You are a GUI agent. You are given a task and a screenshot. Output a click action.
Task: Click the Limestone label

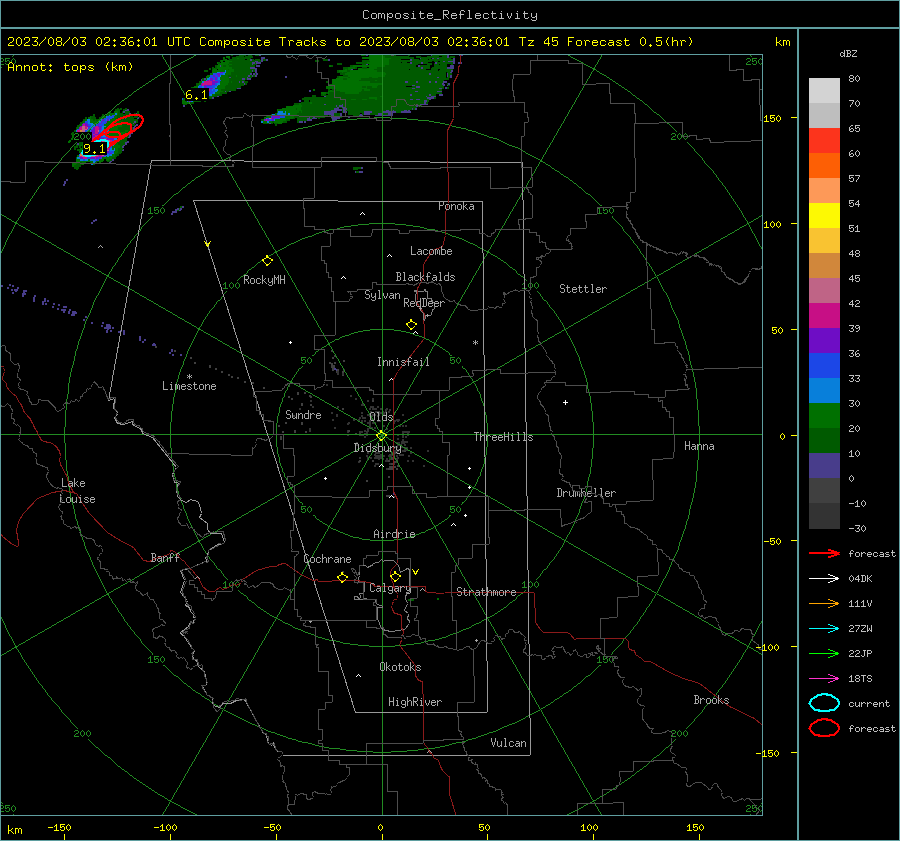tap(189, 386)
